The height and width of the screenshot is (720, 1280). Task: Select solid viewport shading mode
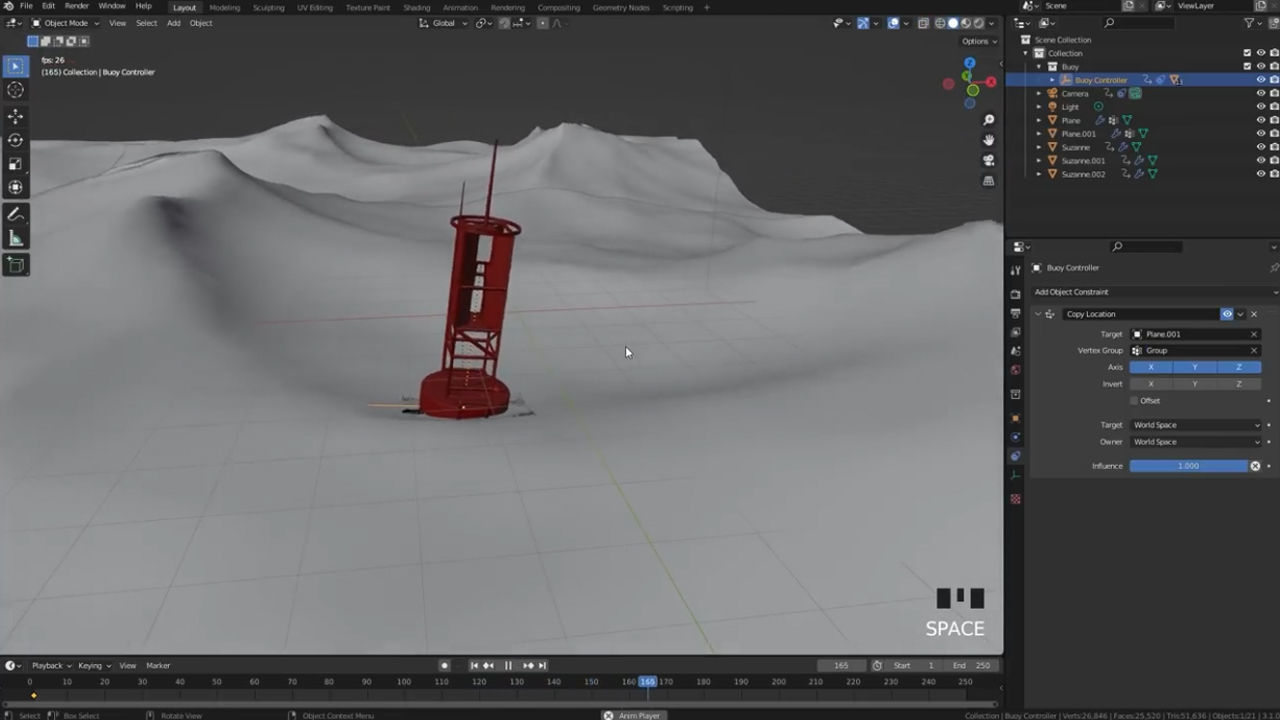tap(953, 23)
